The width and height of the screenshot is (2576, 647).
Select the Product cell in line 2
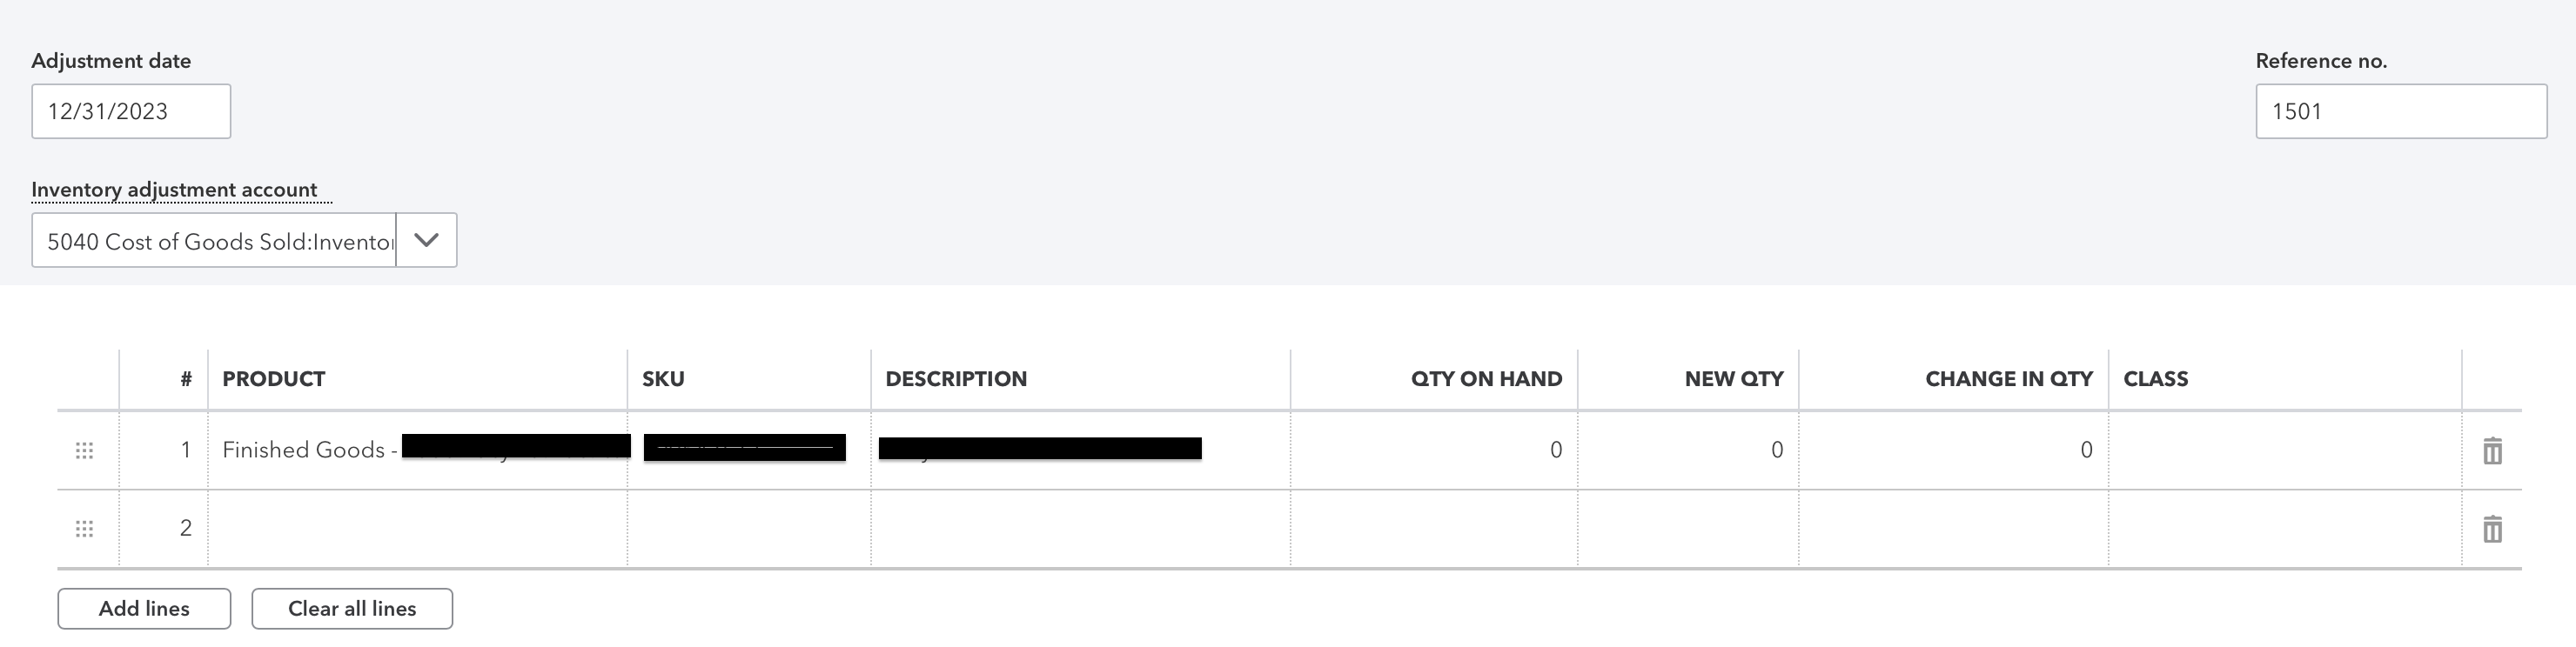click(417, 529)
